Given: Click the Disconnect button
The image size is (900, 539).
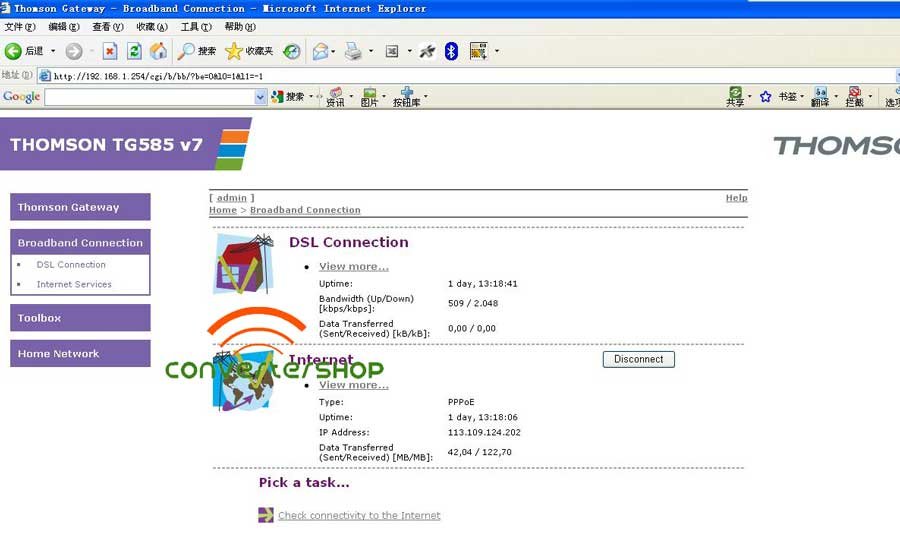Looking at the screenshot, I should (x=638, y=359).
